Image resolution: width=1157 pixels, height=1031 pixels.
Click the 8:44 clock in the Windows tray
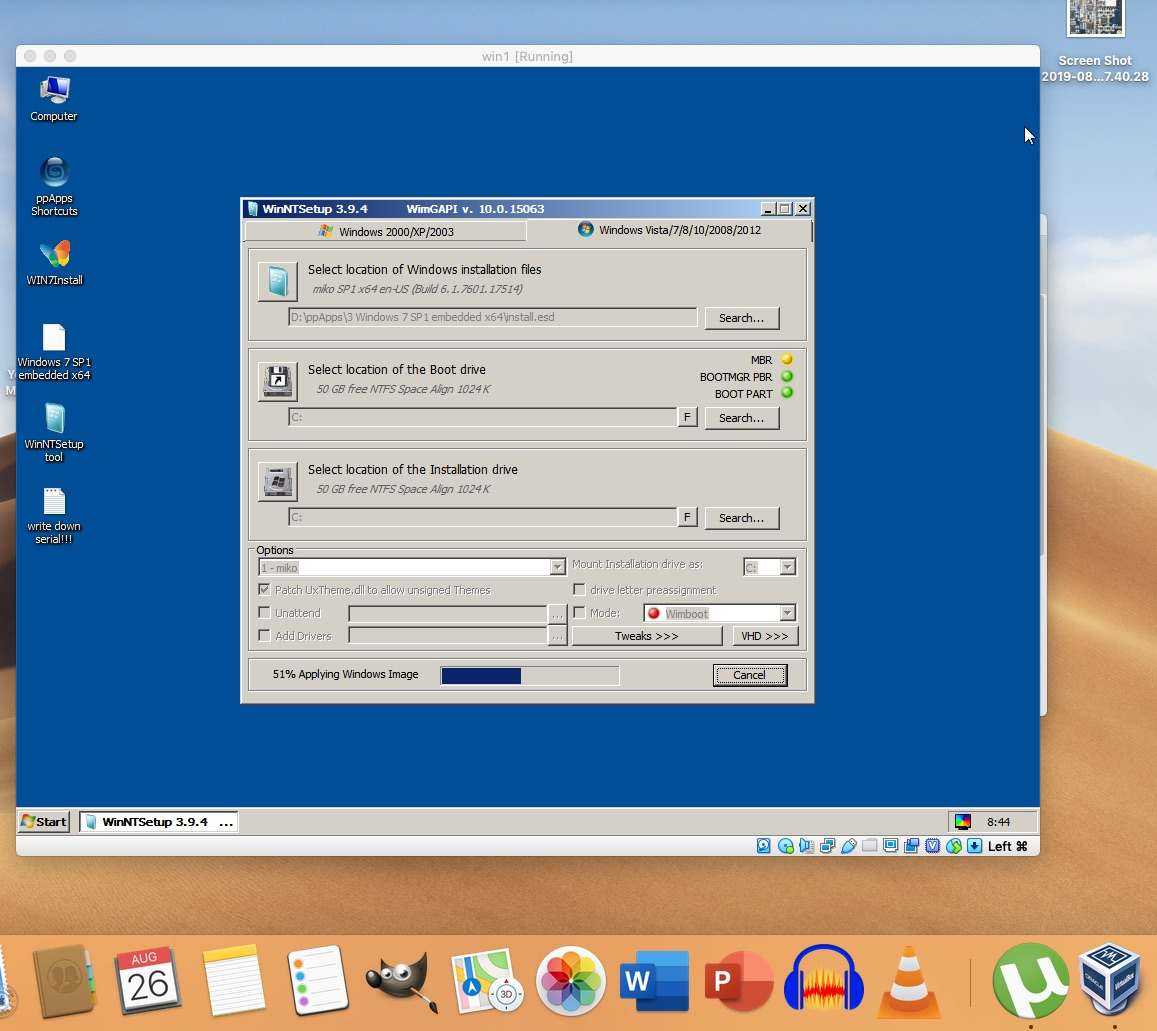998,822
